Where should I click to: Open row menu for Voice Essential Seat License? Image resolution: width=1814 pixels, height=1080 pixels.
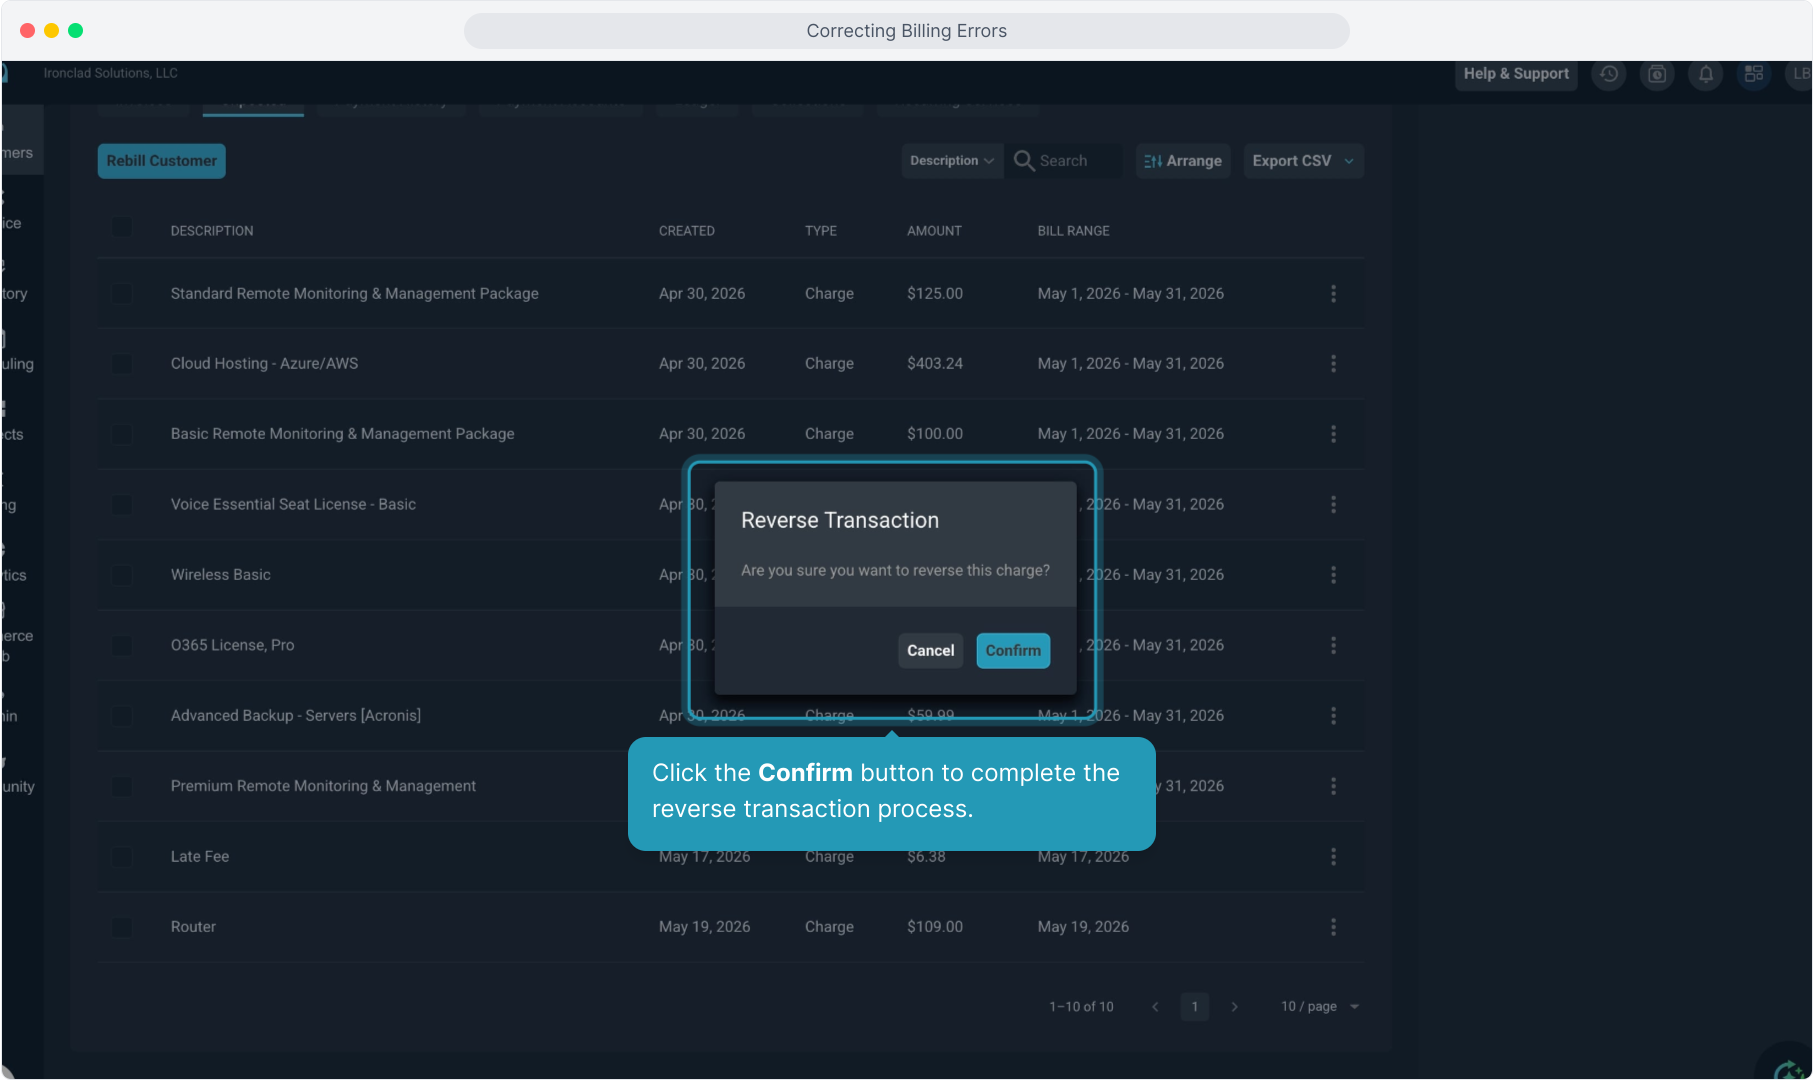1333,505
